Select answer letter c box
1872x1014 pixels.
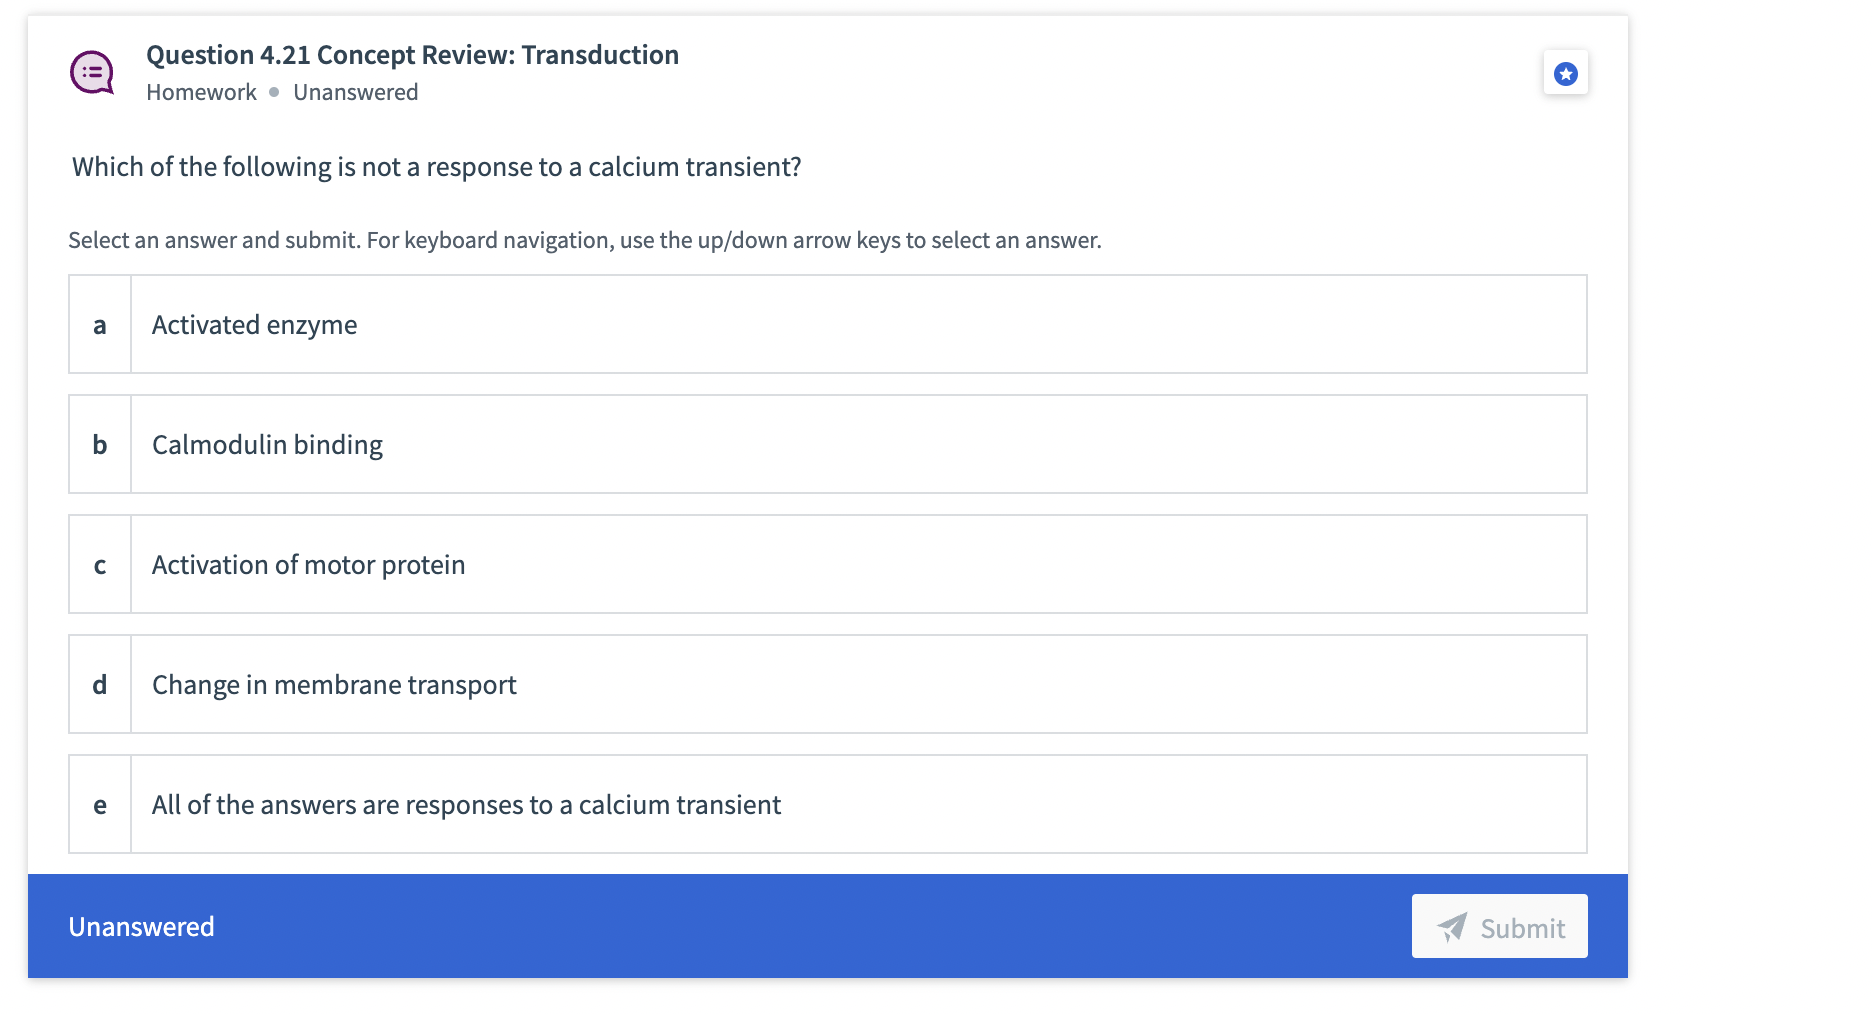coord(100,564)
